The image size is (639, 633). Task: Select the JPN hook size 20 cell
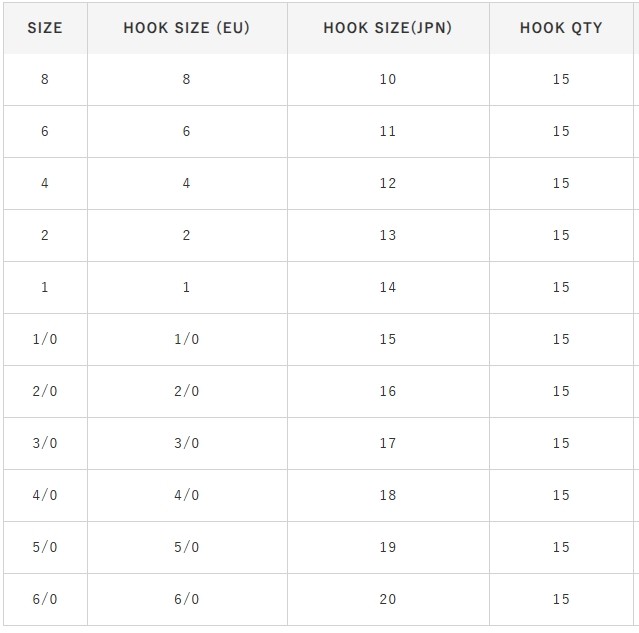[388, 599]
